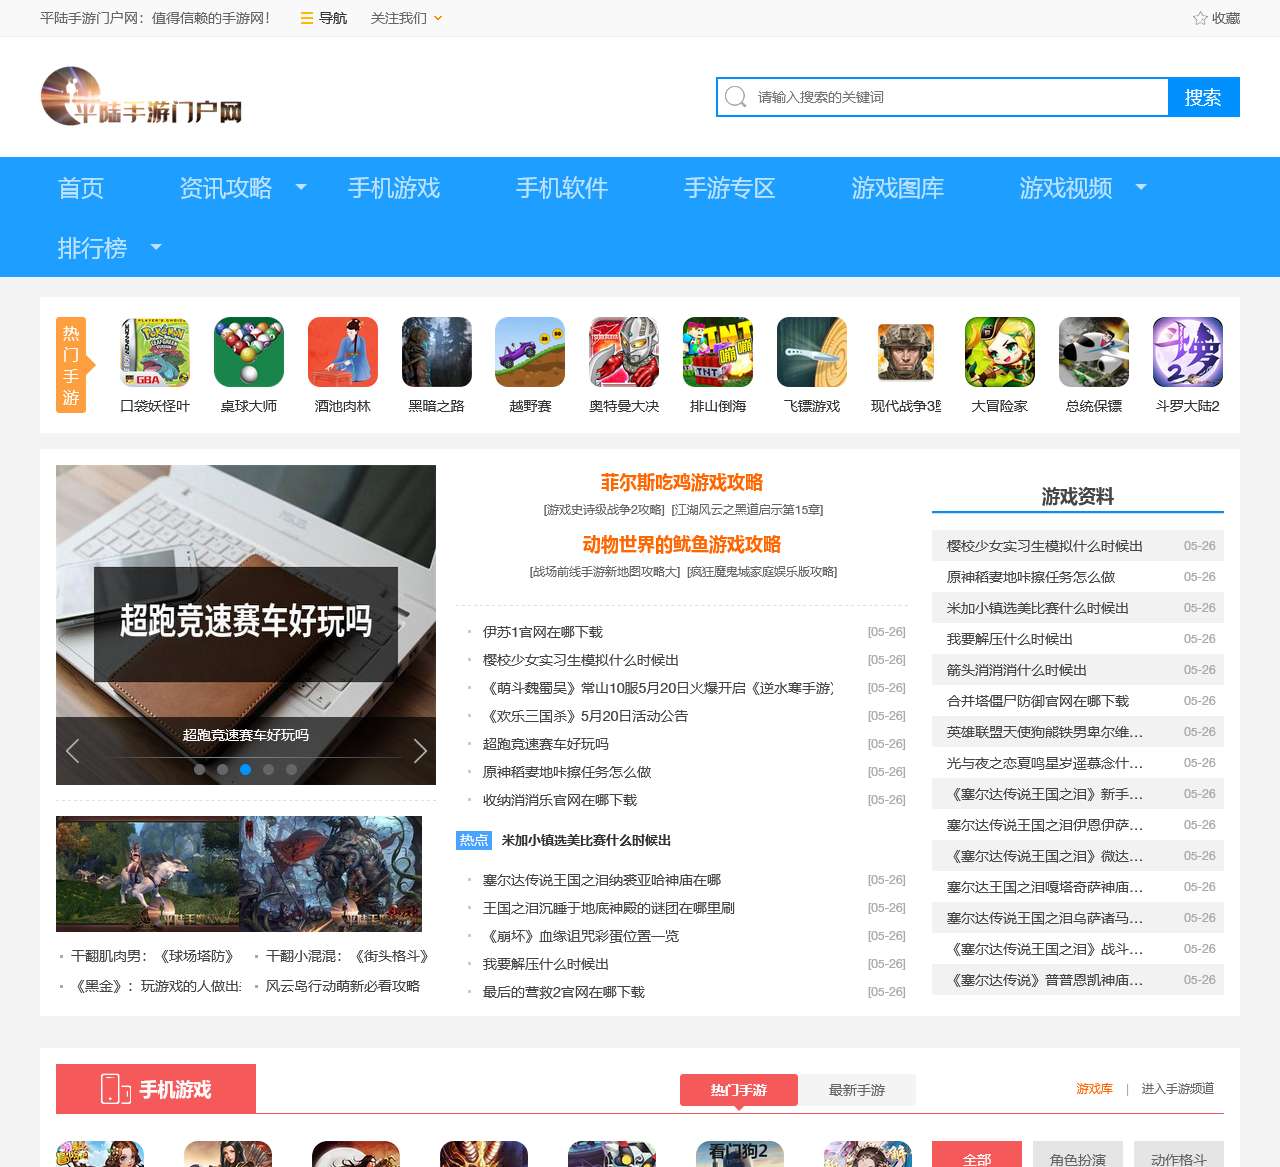The width and height of the screenshot is (1280, 1167).
Task: Switch to the 最新手游 tab
Action: click(x=857, y=1090)
